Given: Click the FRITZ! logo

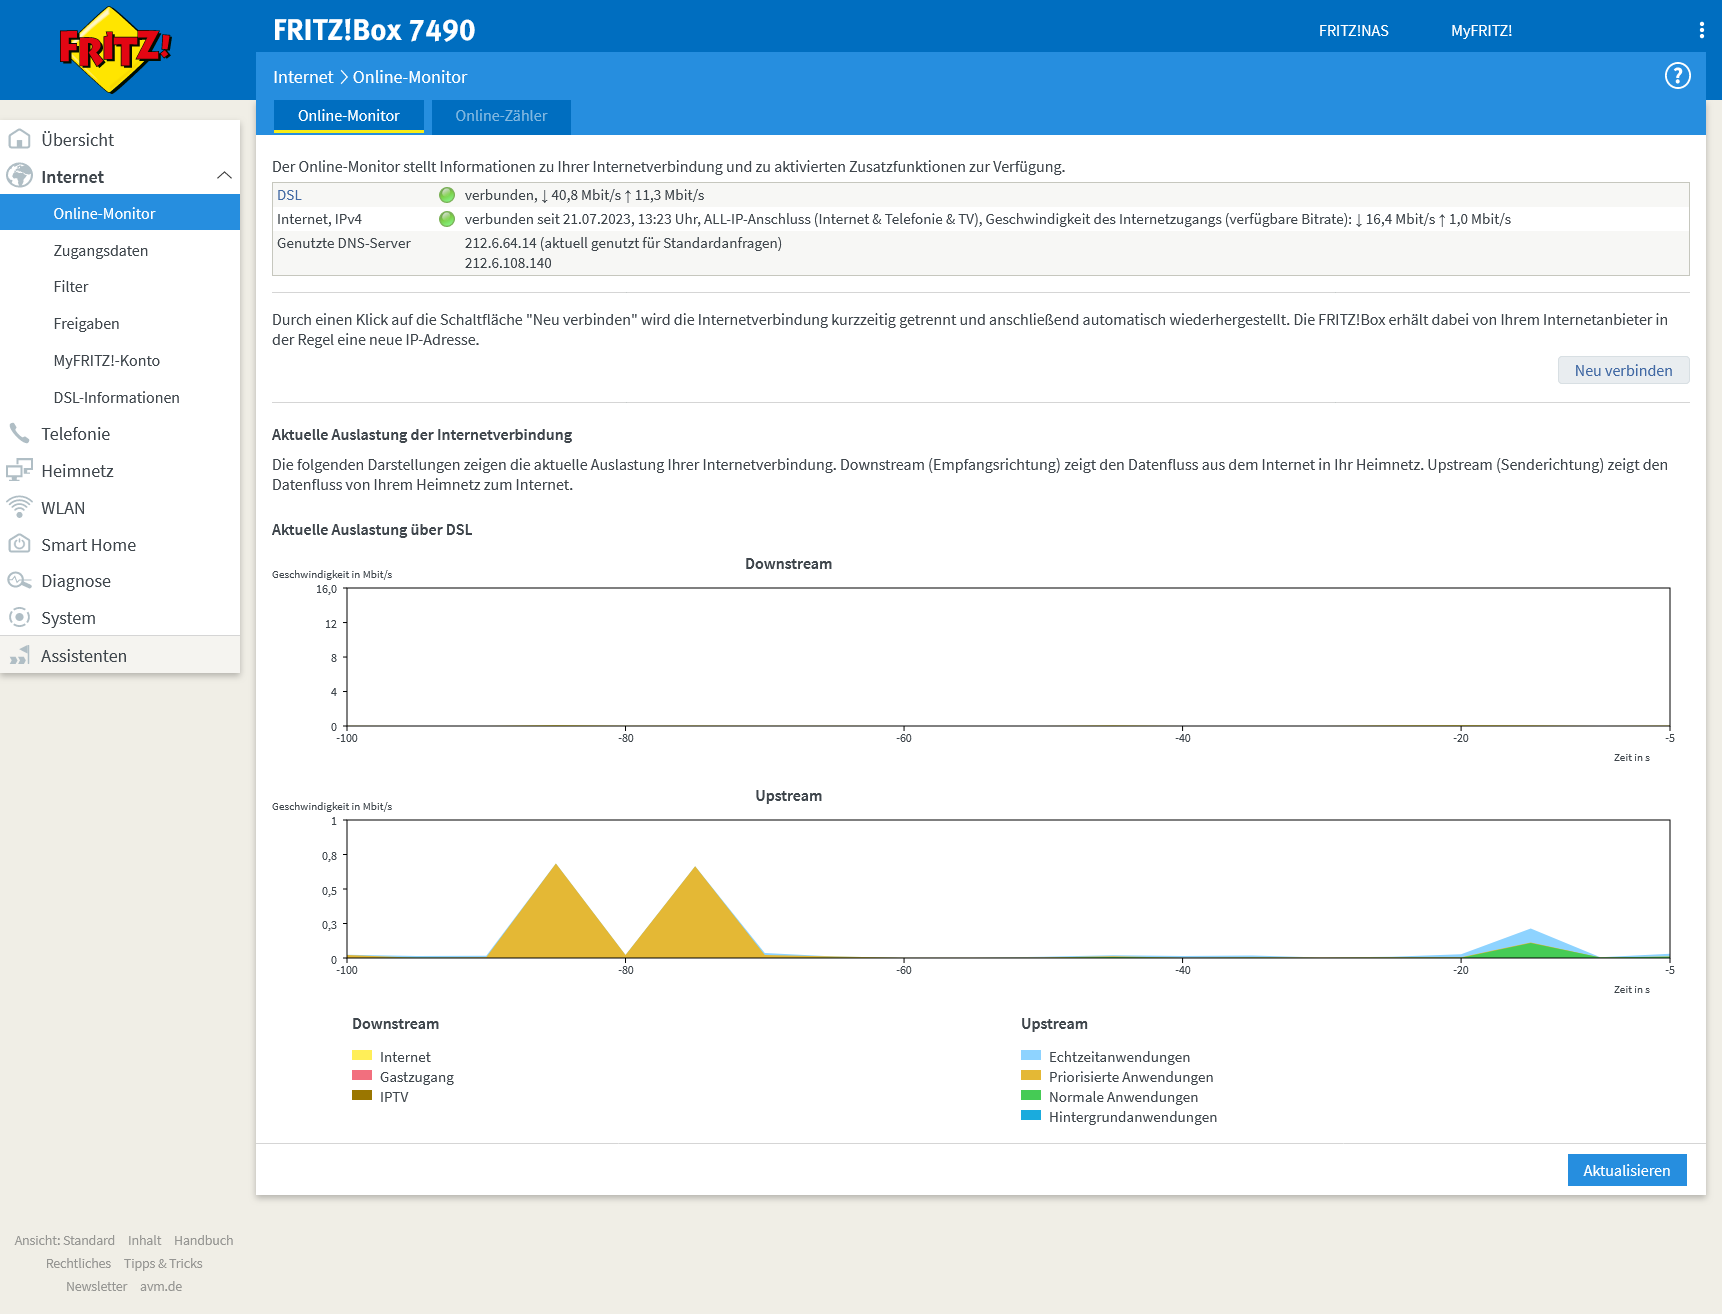Looking at the screenshot, I should pyautogui.click(x=115, y=50).
